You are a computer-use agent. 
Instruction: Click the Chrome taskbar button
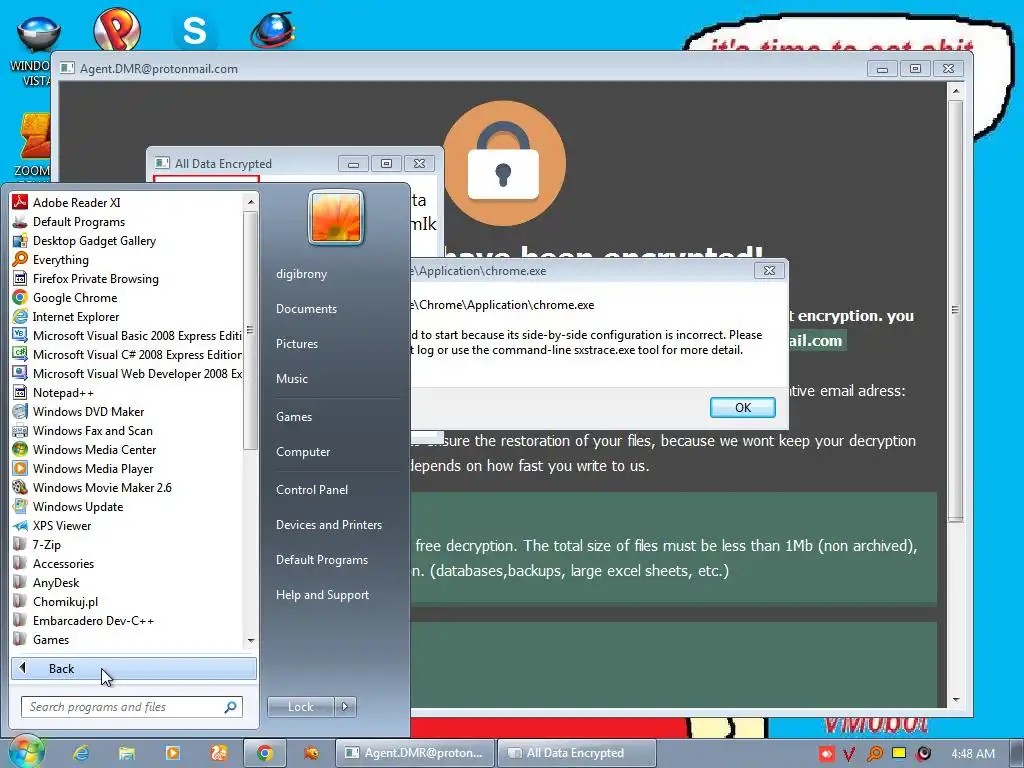(264, 753)
